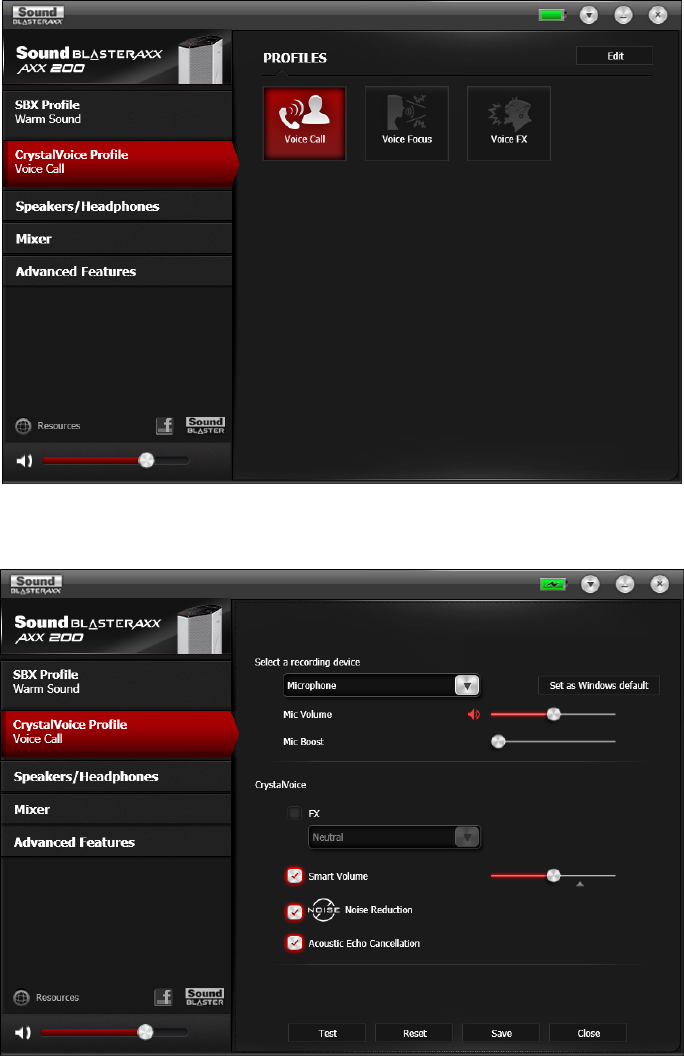Click the Close button at bottom
This screenshot has width=684, height=1056.
(588, 1033)
